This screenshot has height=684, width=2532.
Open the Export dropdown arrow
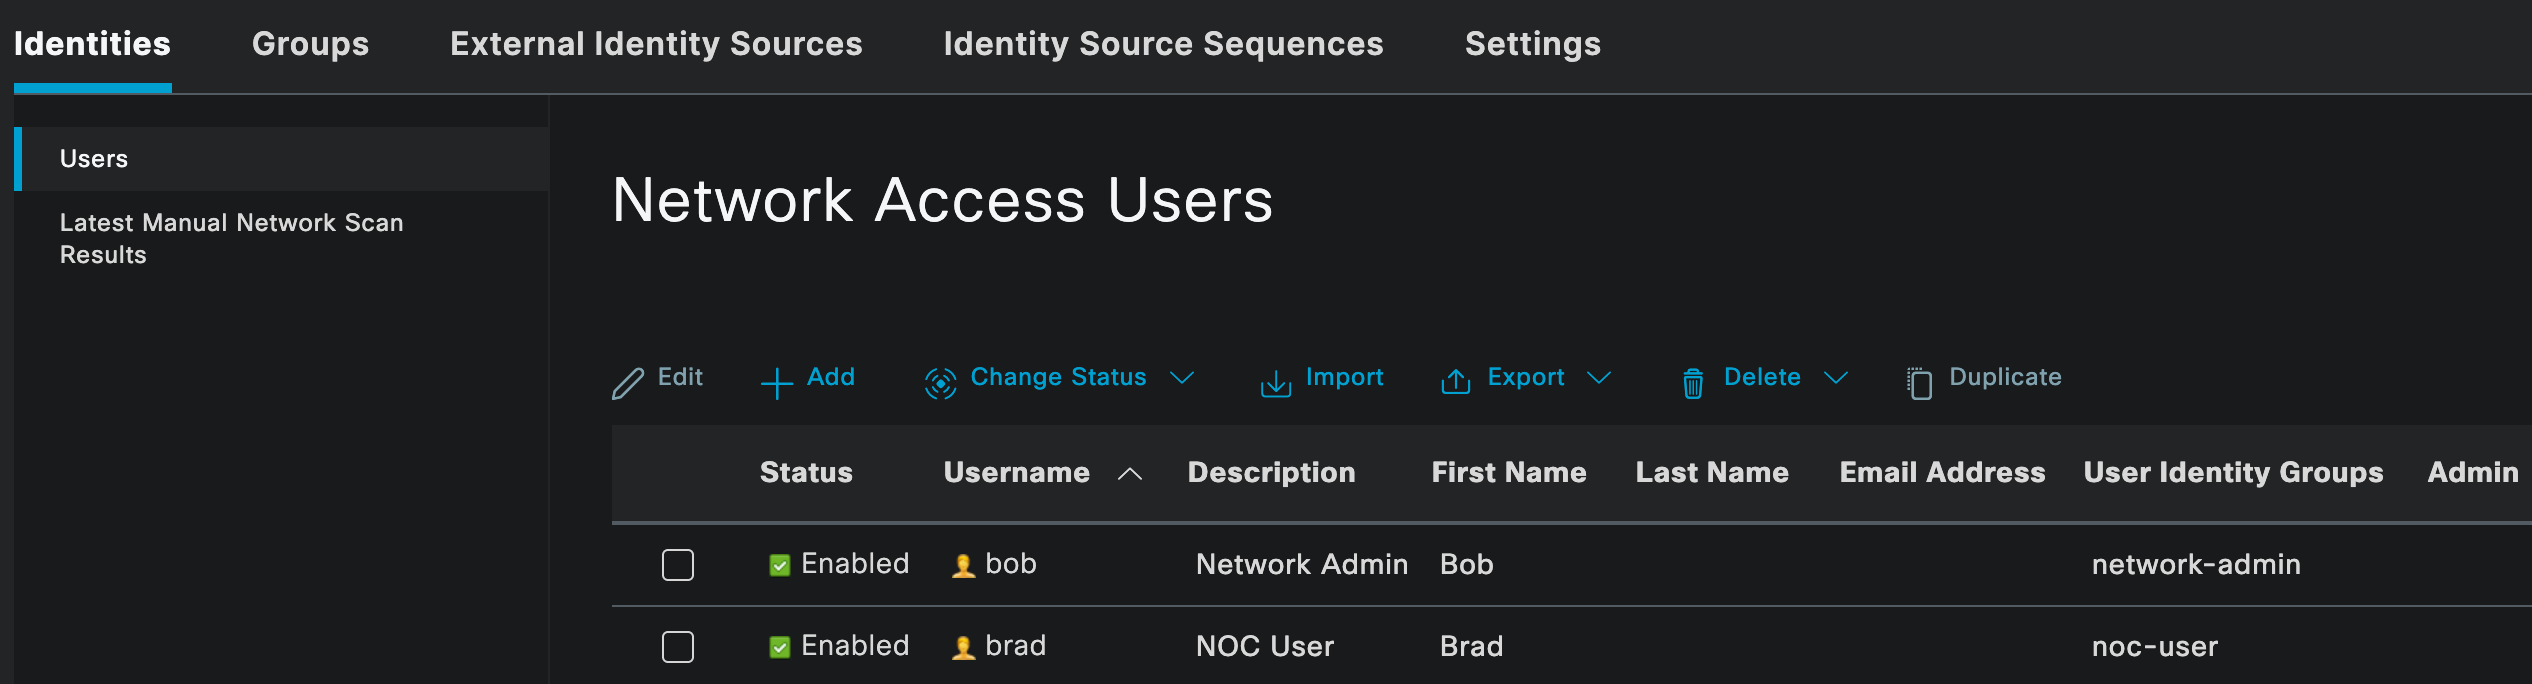point(1599,378)
